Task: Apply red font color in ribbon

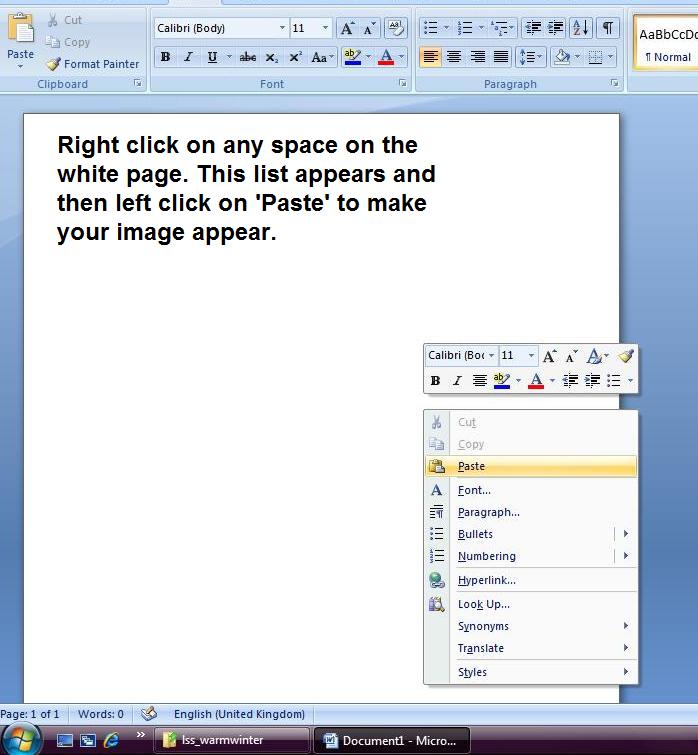Action: point(386,57)
